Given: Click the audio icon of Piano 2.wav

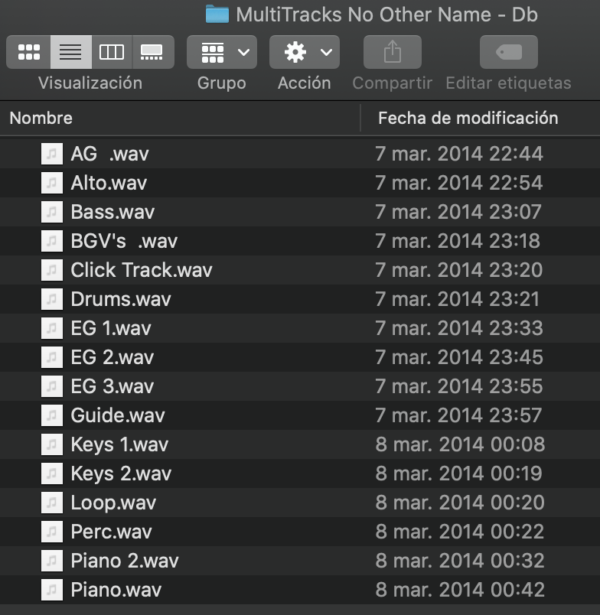Looking at the screenshot, I should [x=52, y=560].
